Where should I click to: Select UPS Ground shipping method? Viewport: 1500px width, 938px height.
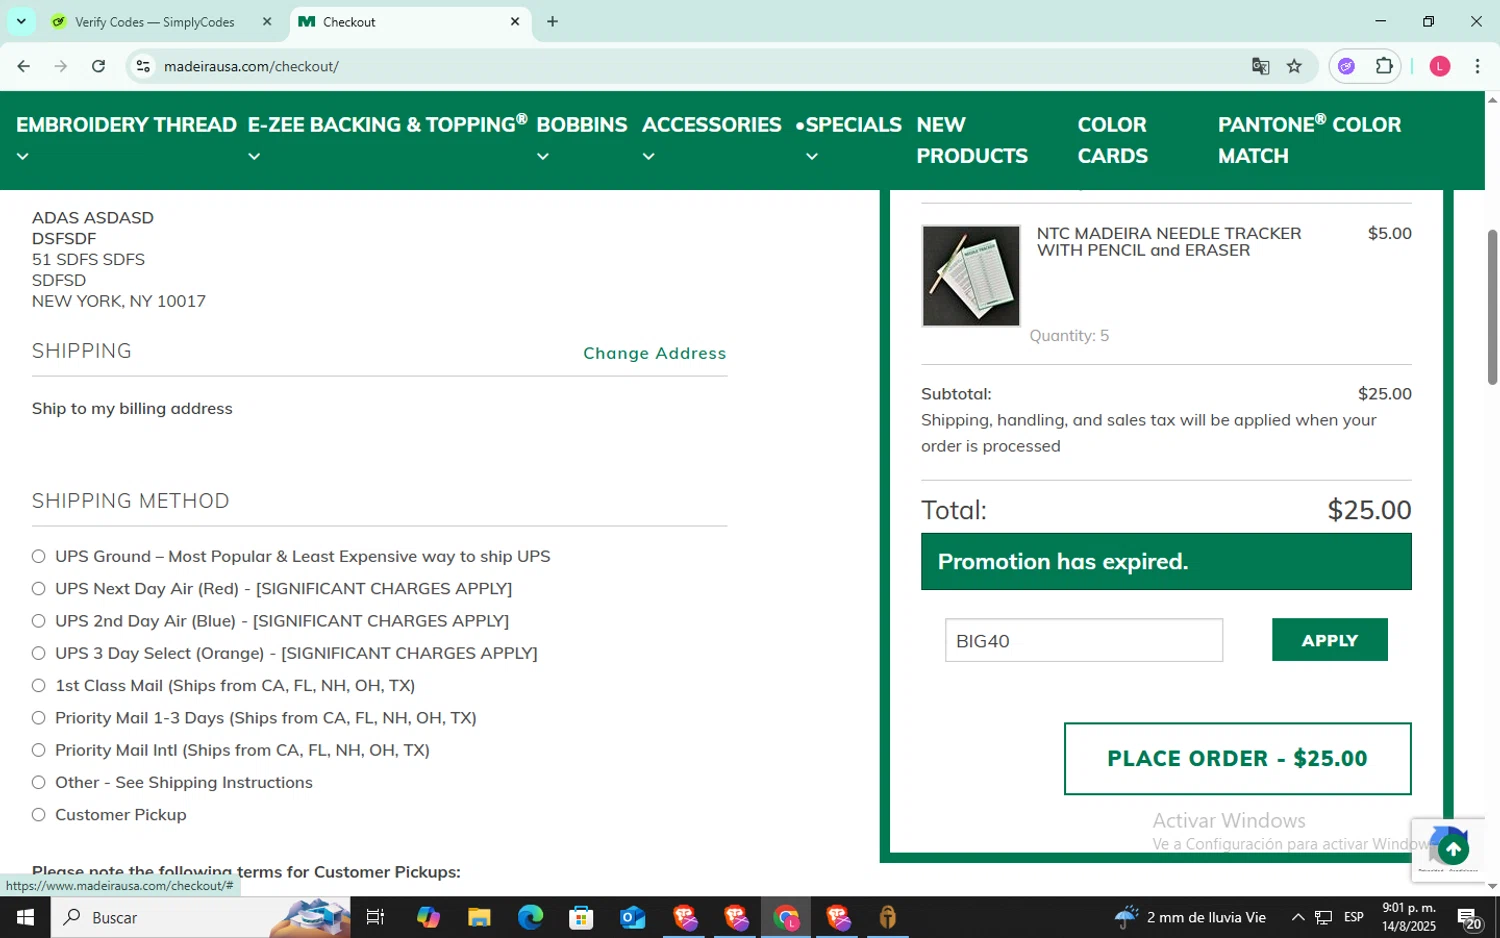click(x=39, y=556)
